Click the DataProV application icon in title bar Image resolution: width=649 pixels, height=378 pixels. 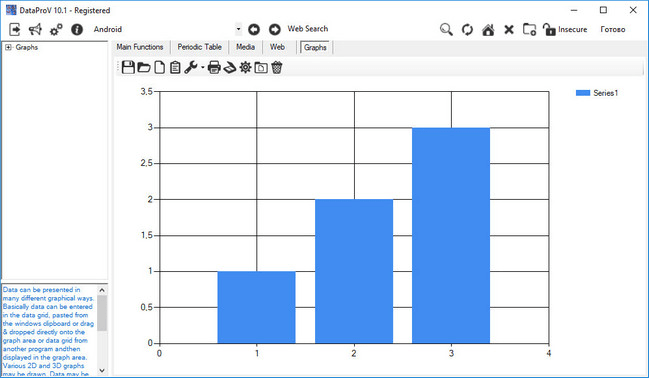11,10
